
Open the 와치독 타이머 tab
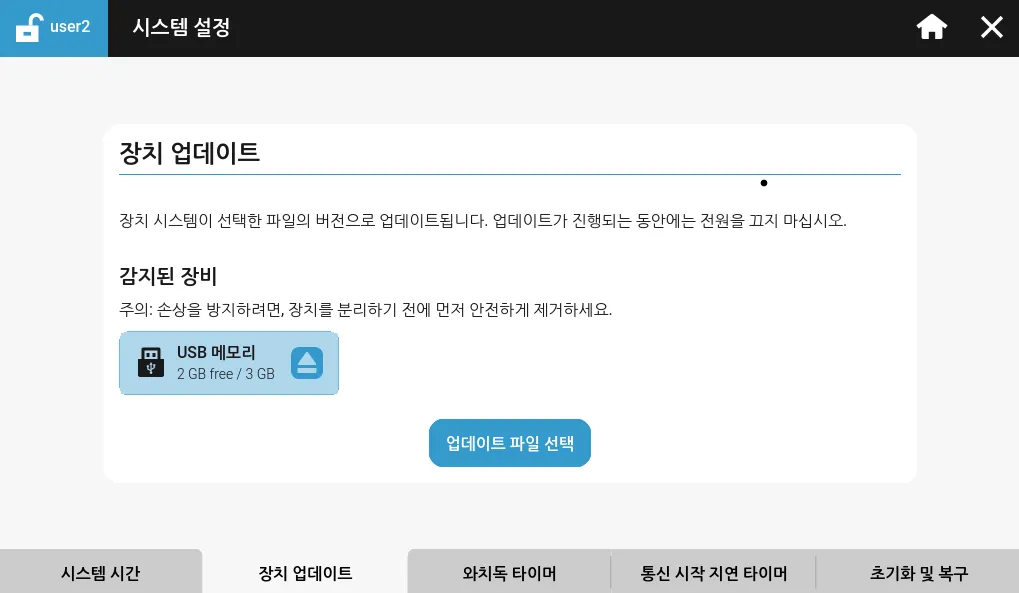509,573
